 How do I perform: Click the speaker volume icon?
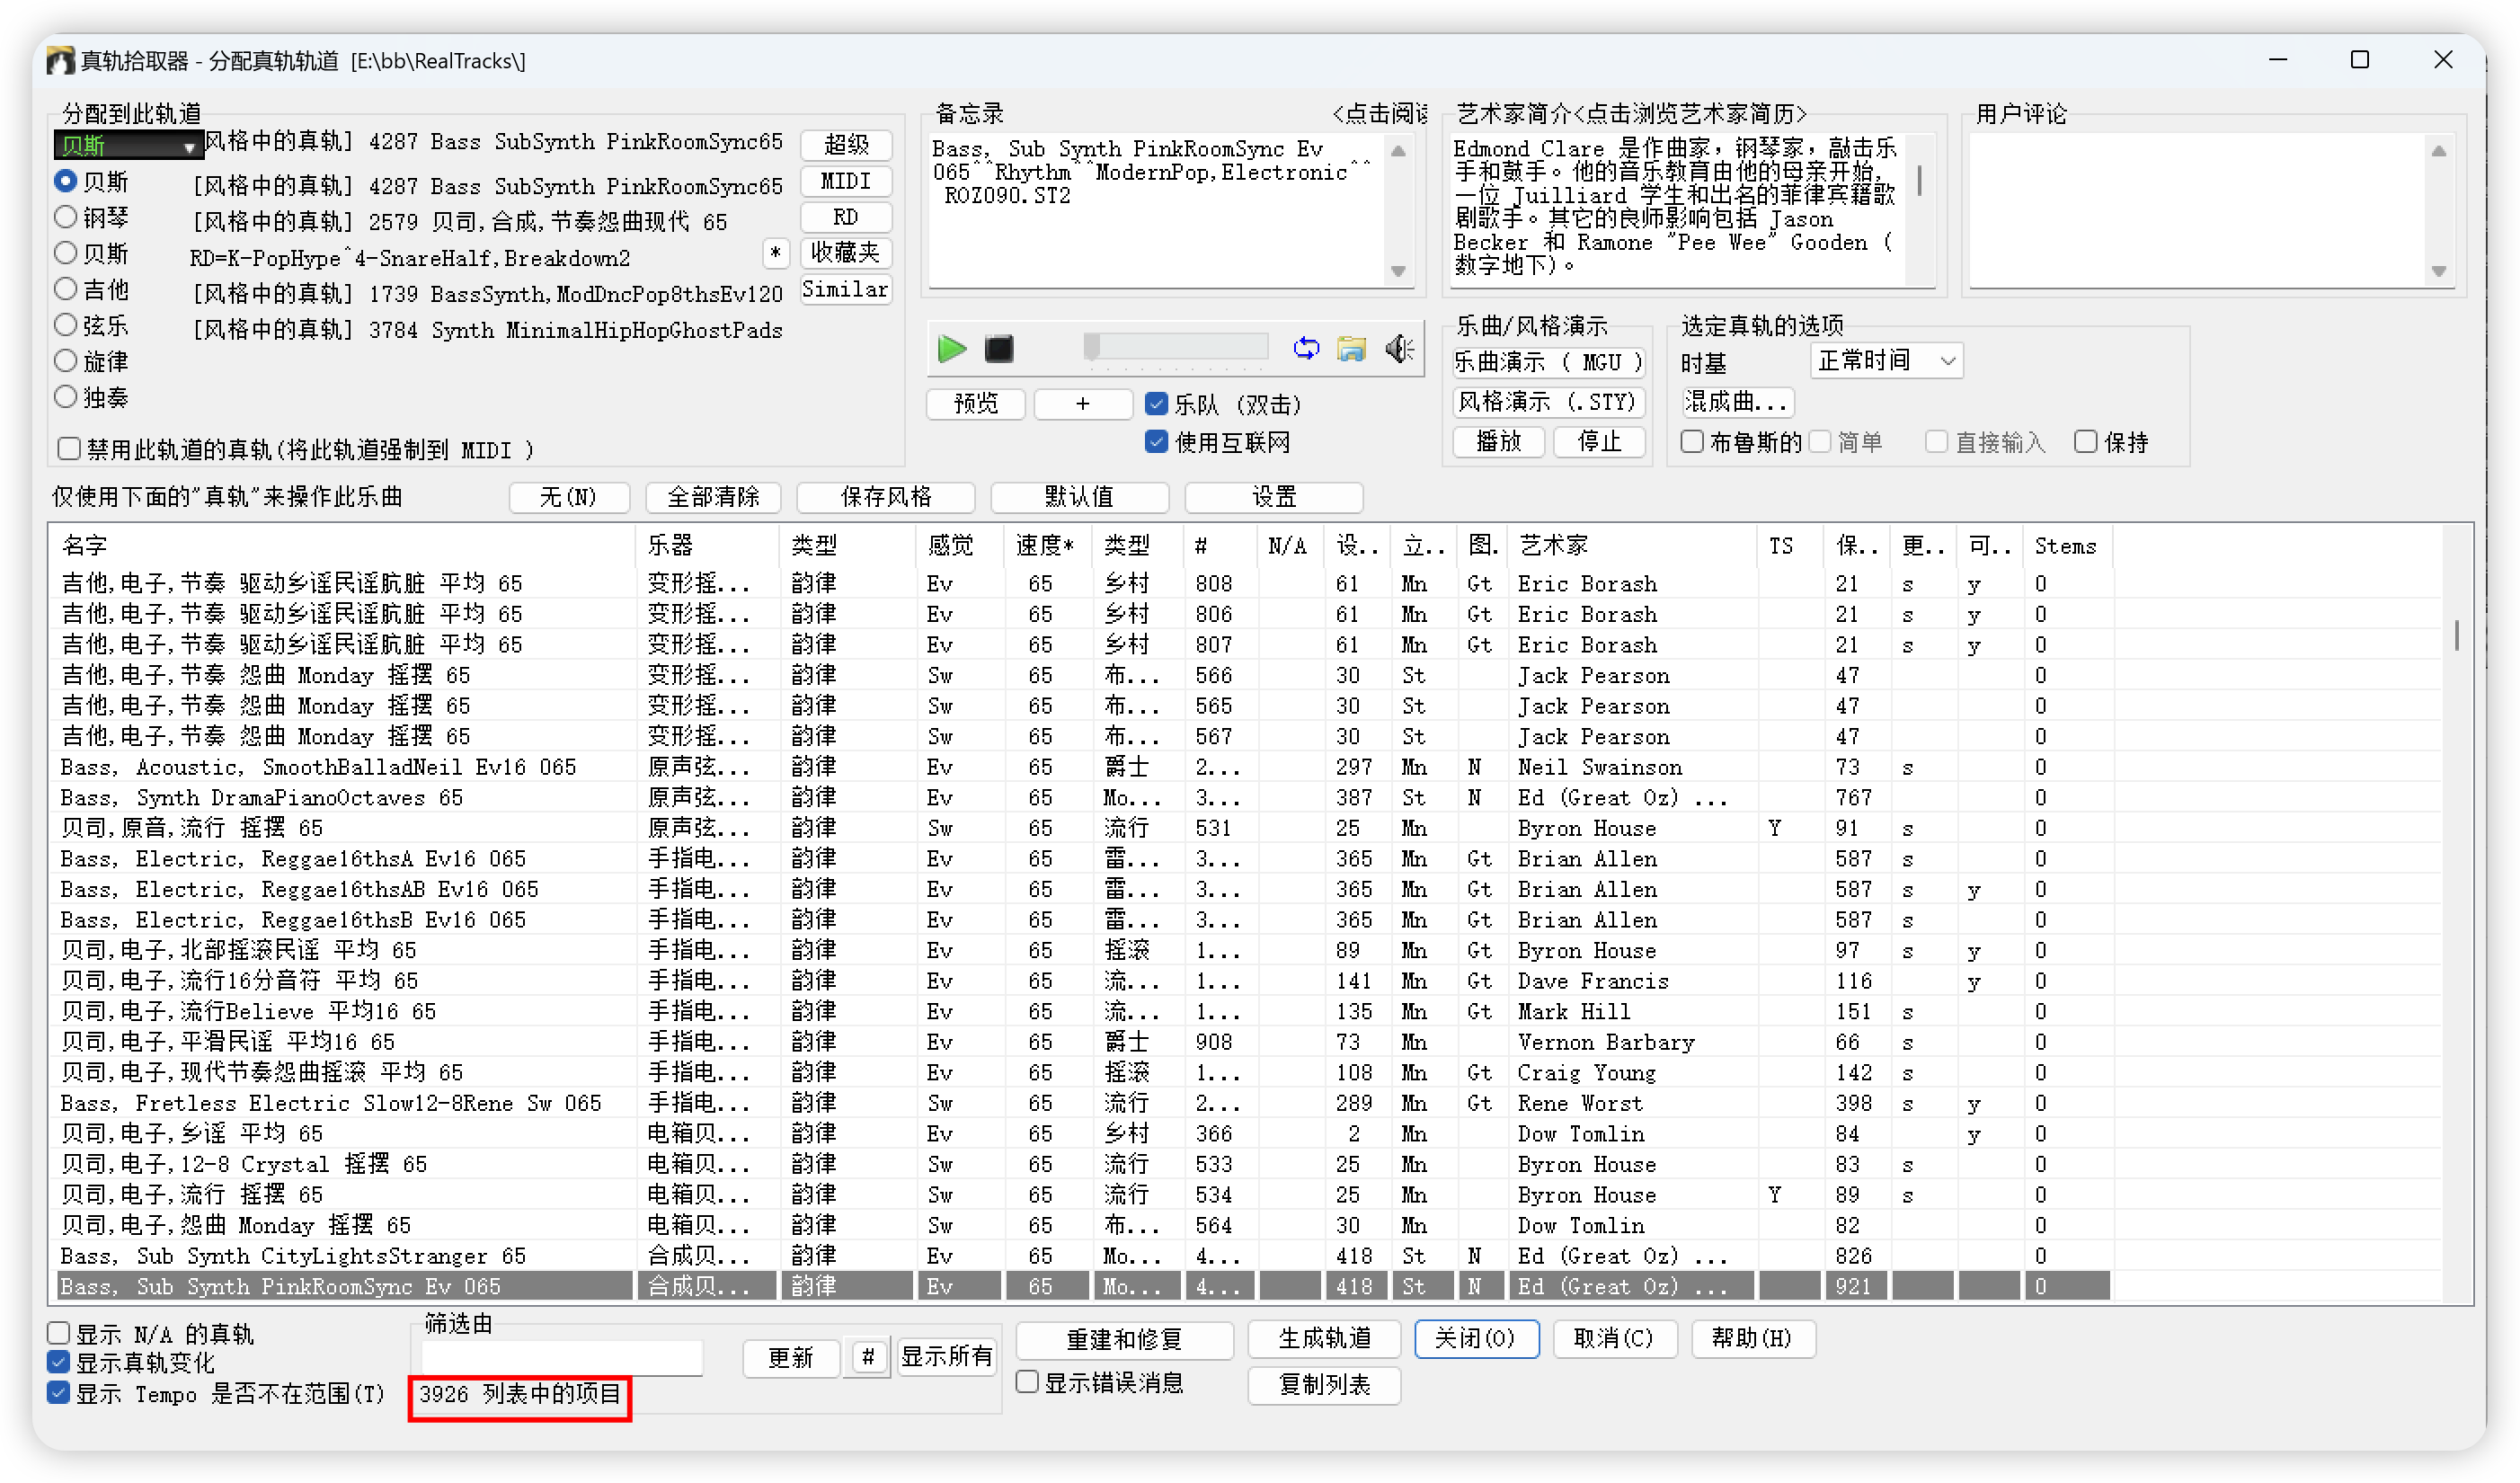point(1399,348)
